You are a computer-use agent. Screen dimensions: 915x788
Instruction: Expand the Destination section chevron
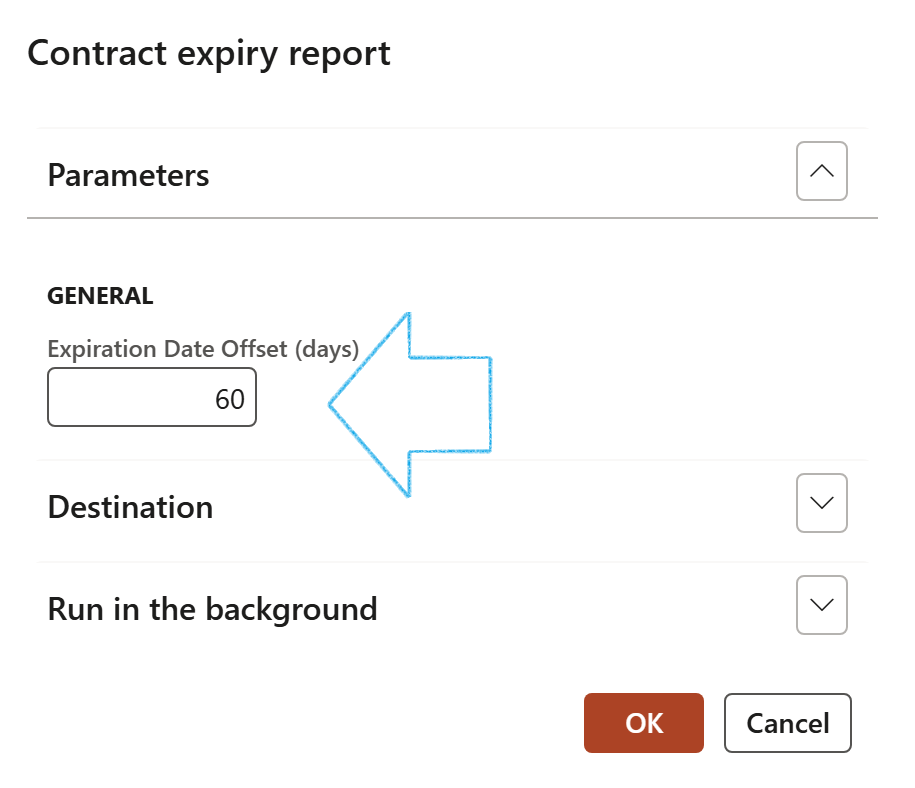(x=821, y=503)
